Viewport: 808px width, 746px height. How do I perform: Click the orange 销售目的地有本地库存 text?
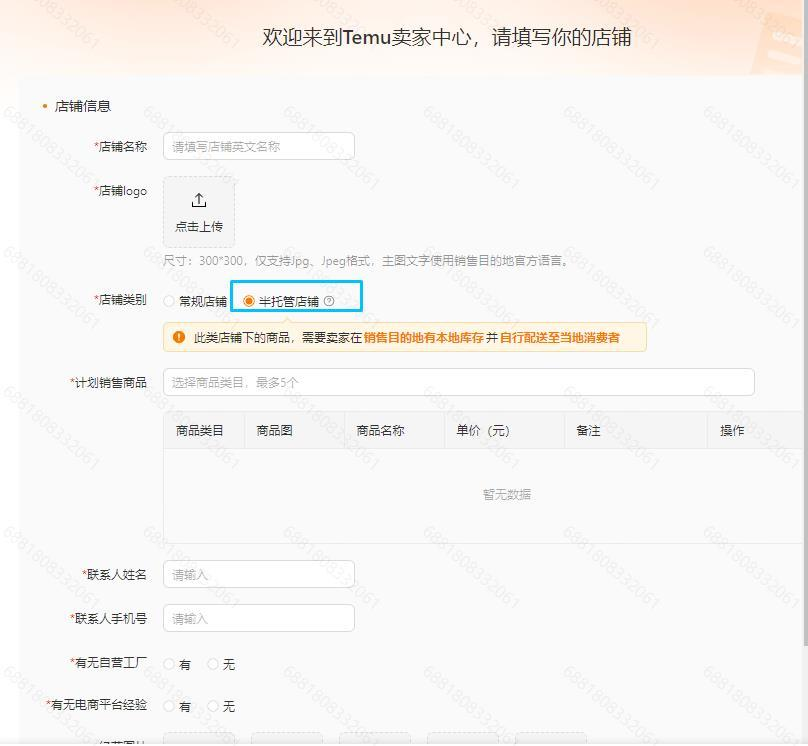(x=423, y=337)
